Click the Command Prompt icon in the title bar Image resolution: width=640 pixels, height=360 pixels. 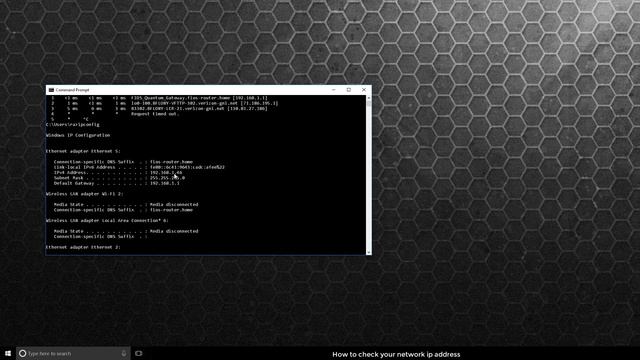(x=51, y=90)
